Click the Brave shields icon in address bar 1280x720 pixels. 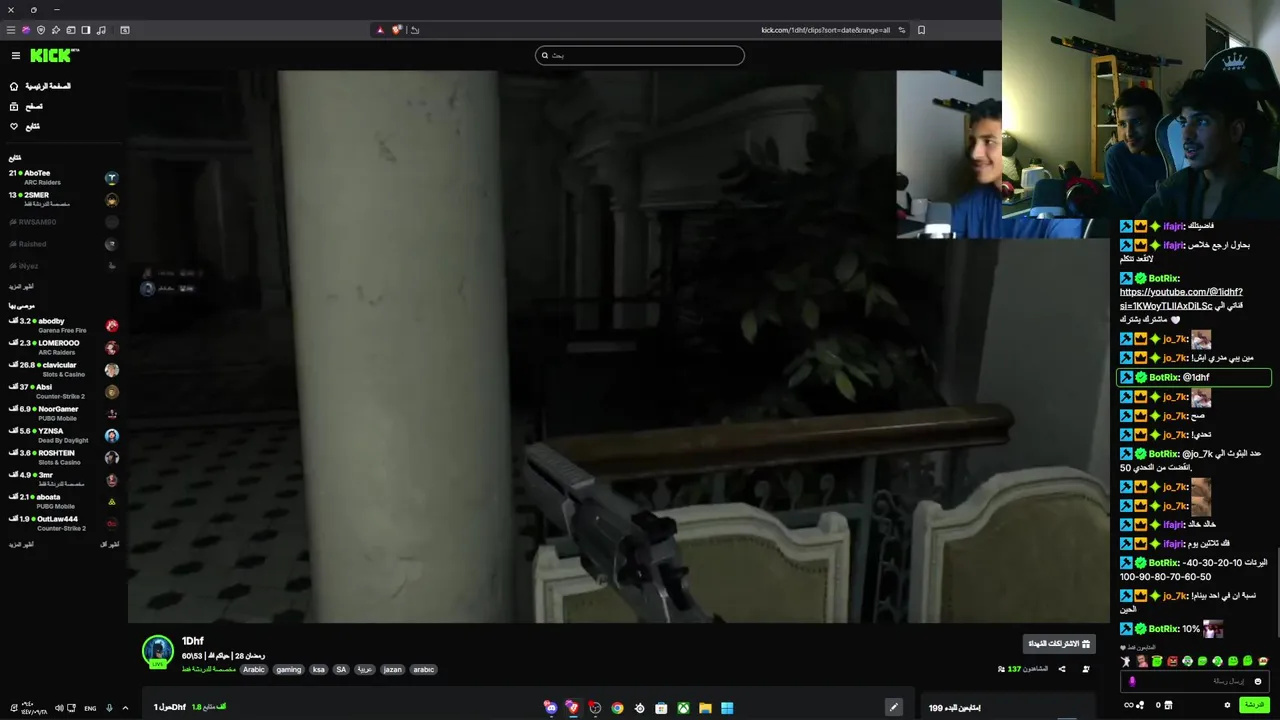tap(396, 30)
